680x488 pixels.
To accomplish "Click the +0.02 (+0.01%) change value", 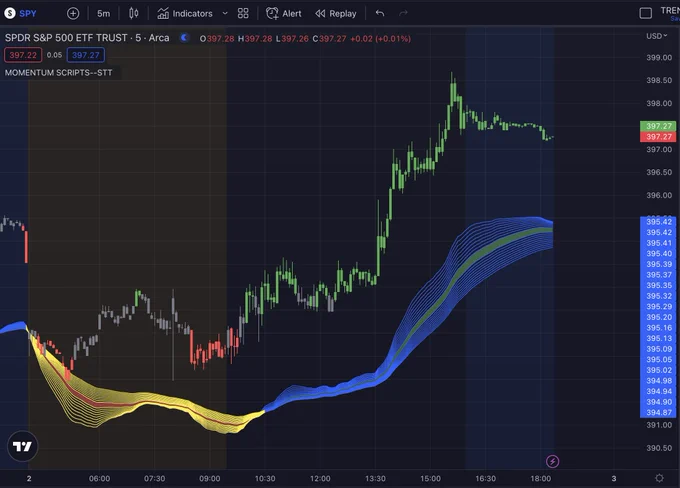I will [380, 39].
